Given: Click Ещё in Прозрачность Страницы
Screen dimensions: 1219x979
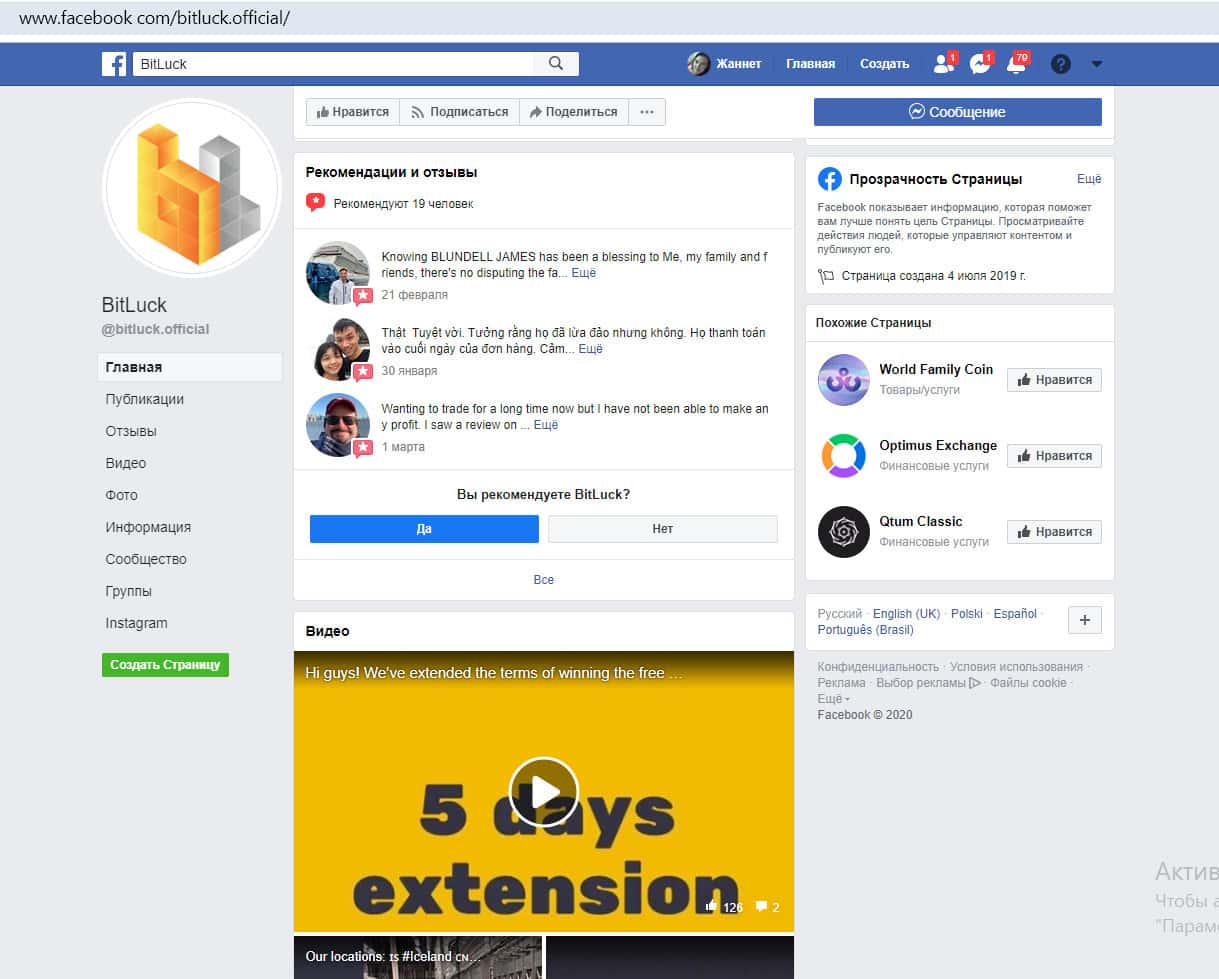Looking at the screenshot, I should coord(1089,179).
